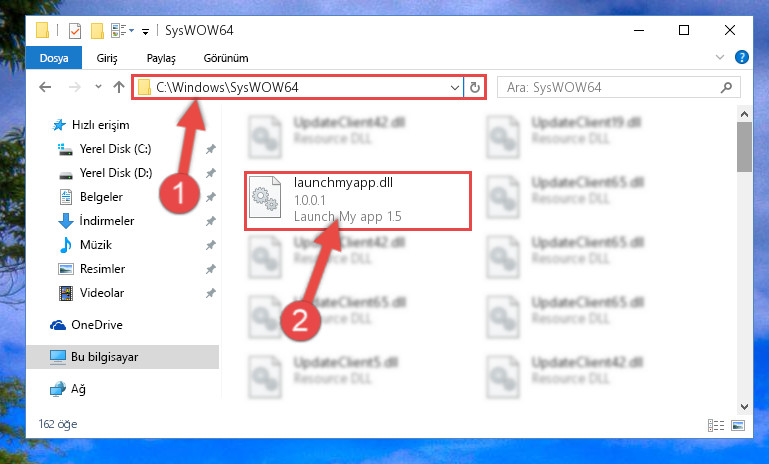Click the Back navigation arrow
The image size is (769, 464).
pos(45,87)
